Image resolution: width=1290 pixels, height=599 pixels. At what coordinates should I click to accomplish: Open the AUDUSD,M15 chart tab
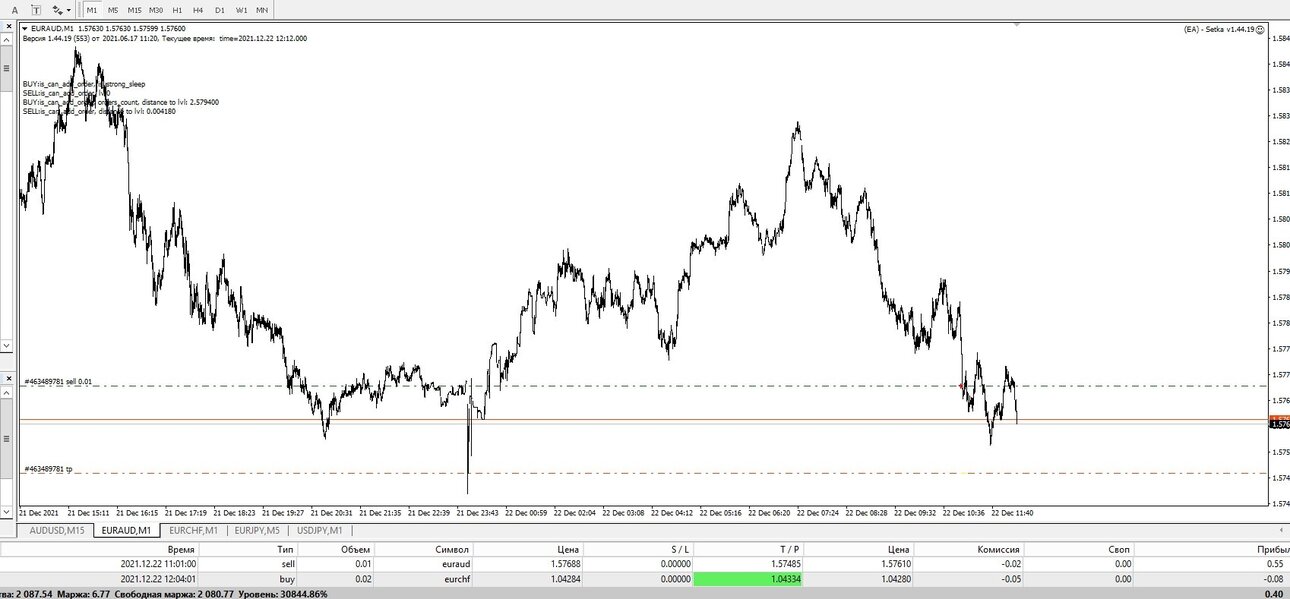click(57, 530)
